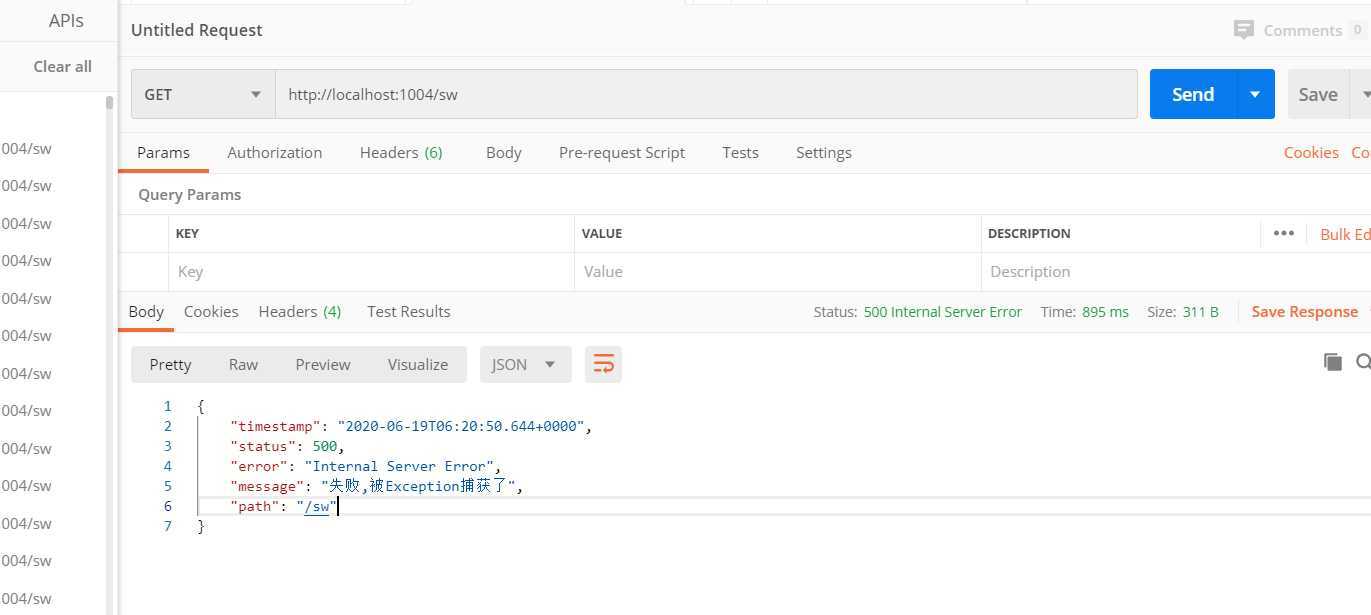Open the response Headers (4) tab
The width and height of the screenshot is (1371, 615).
click(299, 311)
